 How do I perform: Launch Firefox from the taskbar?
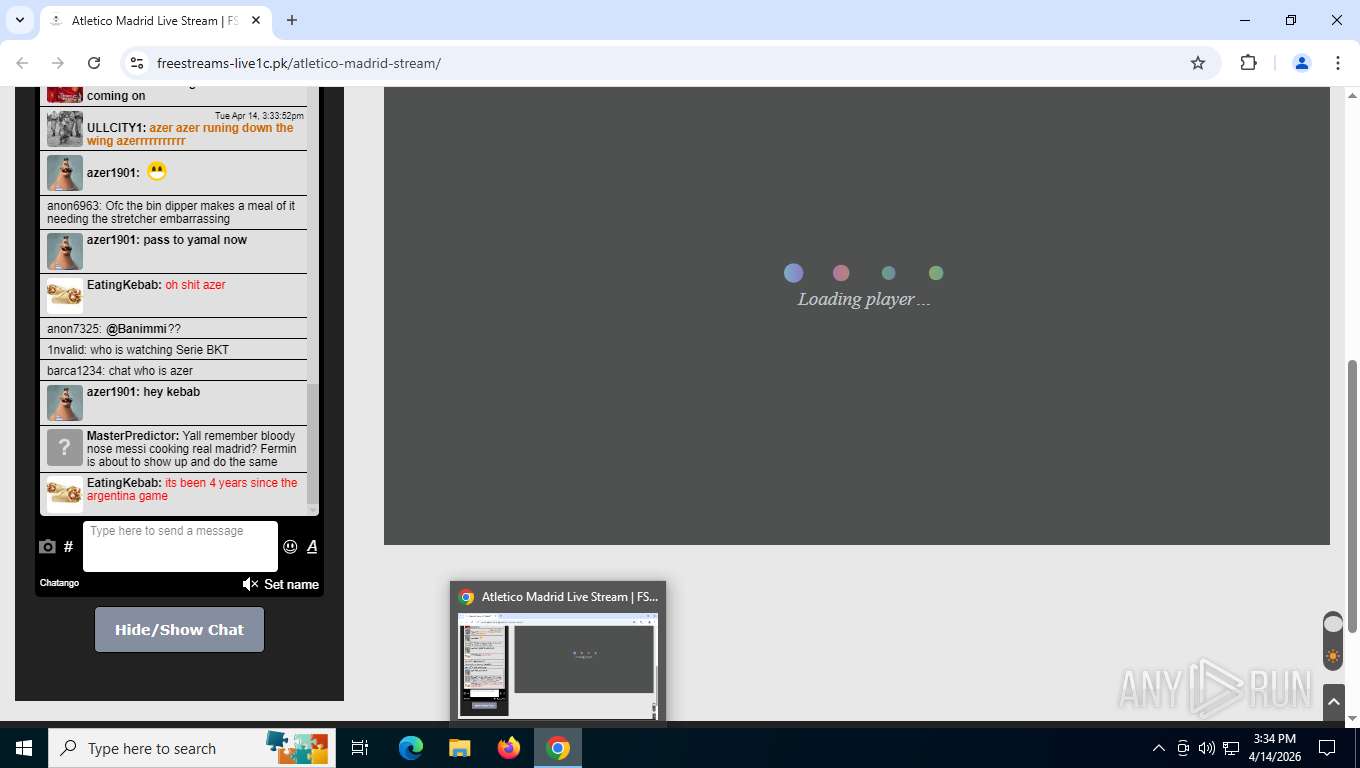pyautogui.click(x=509, y=748)
